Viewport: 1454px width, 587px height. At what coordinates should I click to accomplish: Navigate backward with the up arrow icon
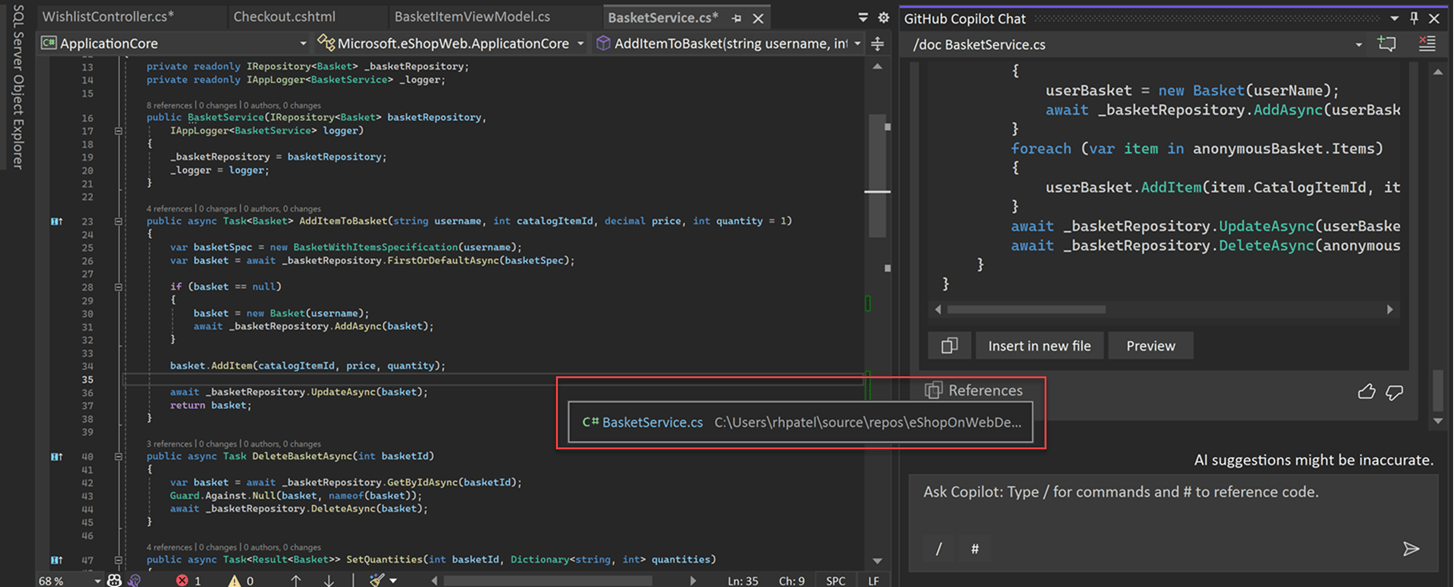[x=296, y=580]
